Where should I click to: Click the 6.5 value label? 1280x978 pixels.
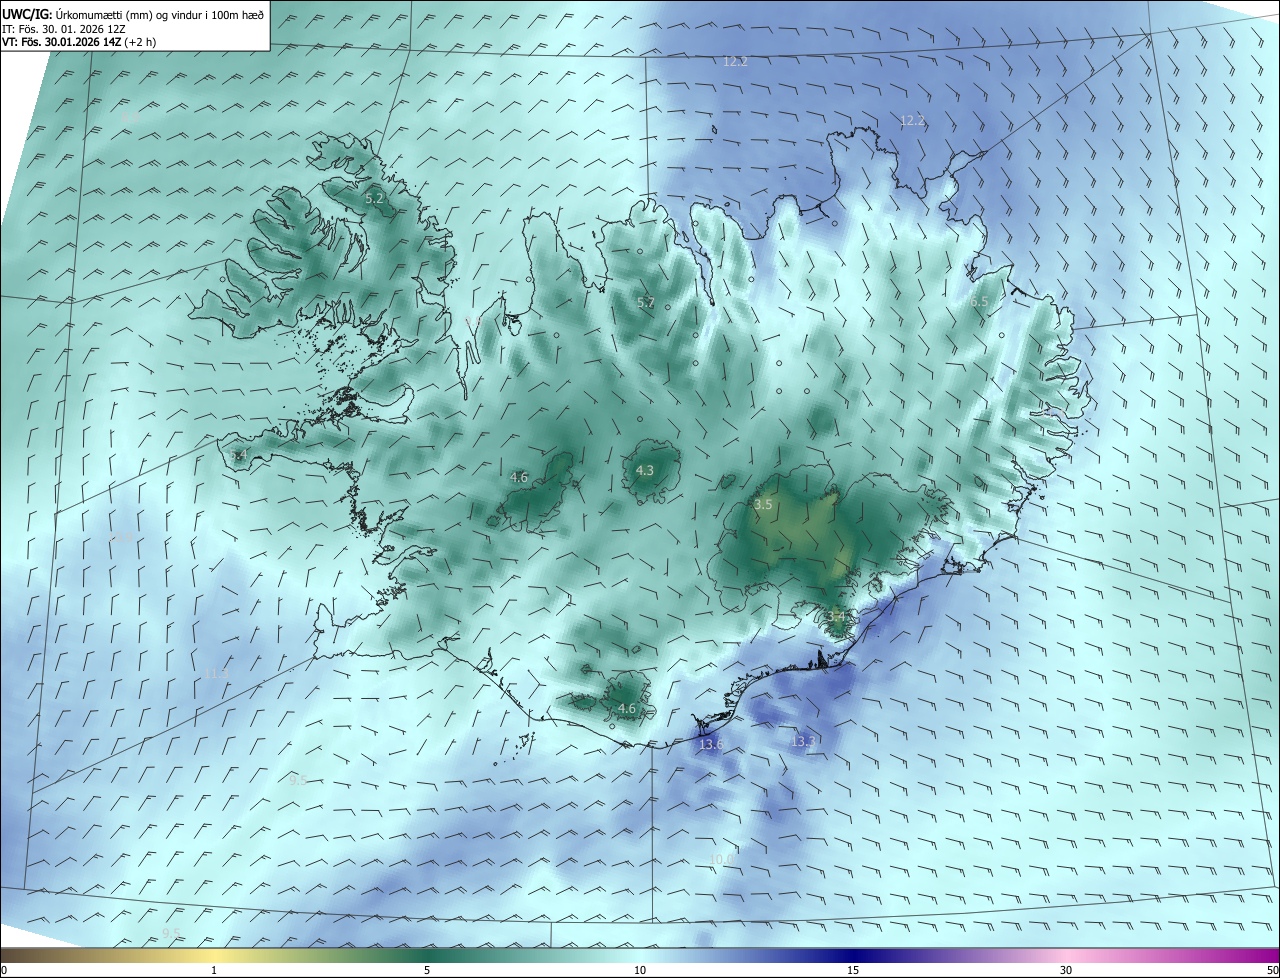coord(979,301)
